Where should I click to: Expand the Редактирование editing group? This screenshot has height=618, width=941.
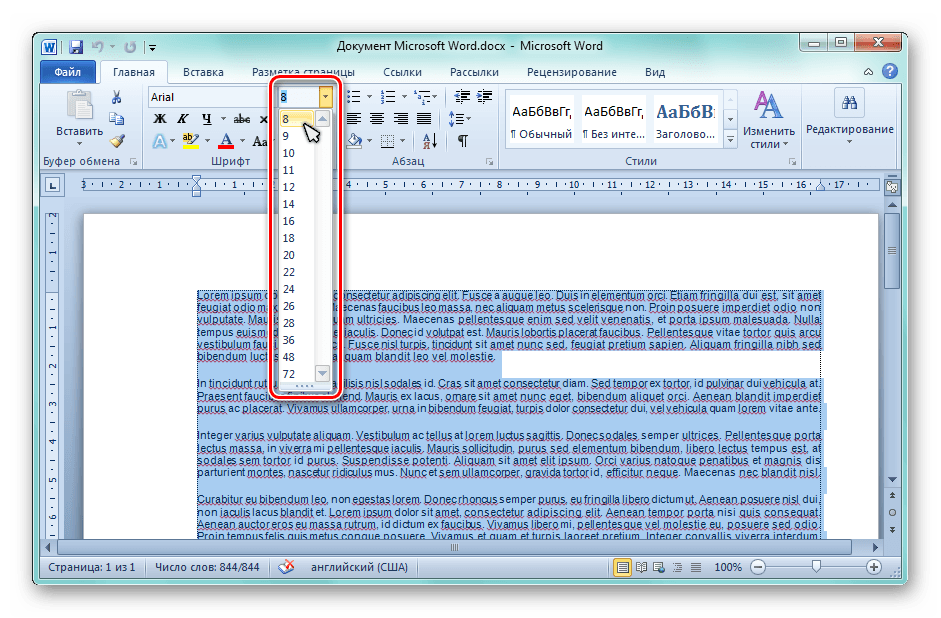(x=850, y=116)
